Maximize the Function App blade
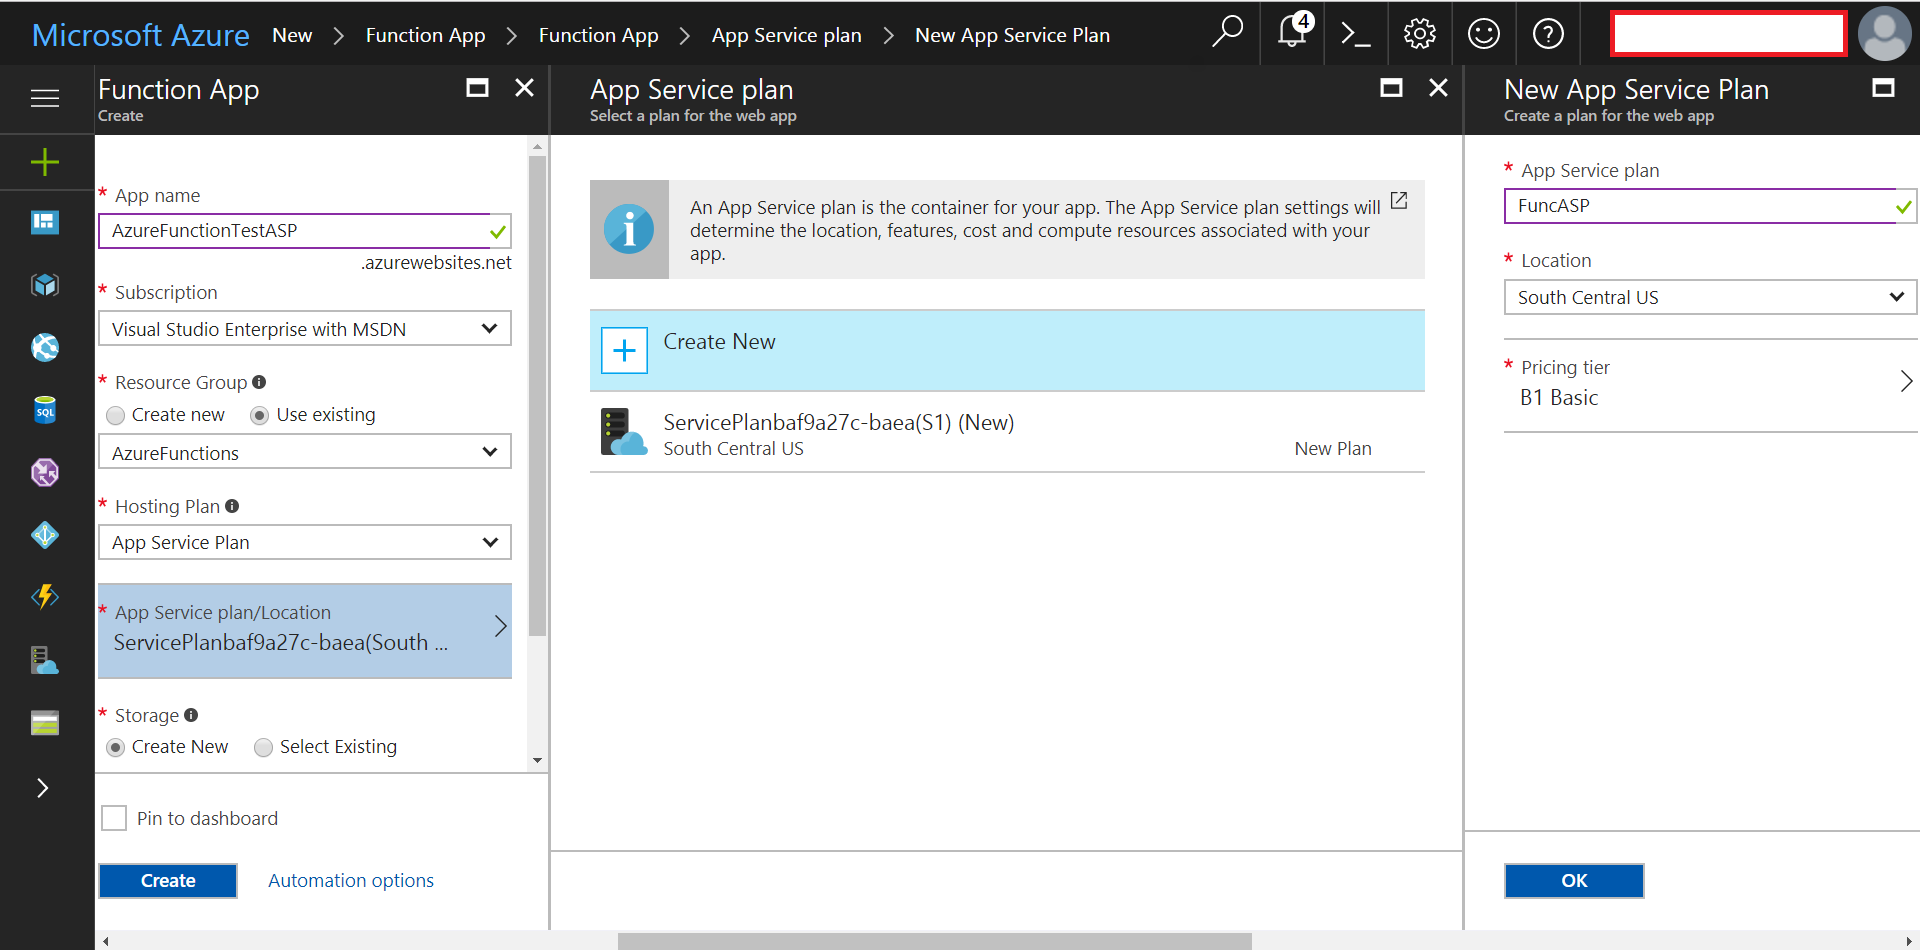 coord(478,88)
